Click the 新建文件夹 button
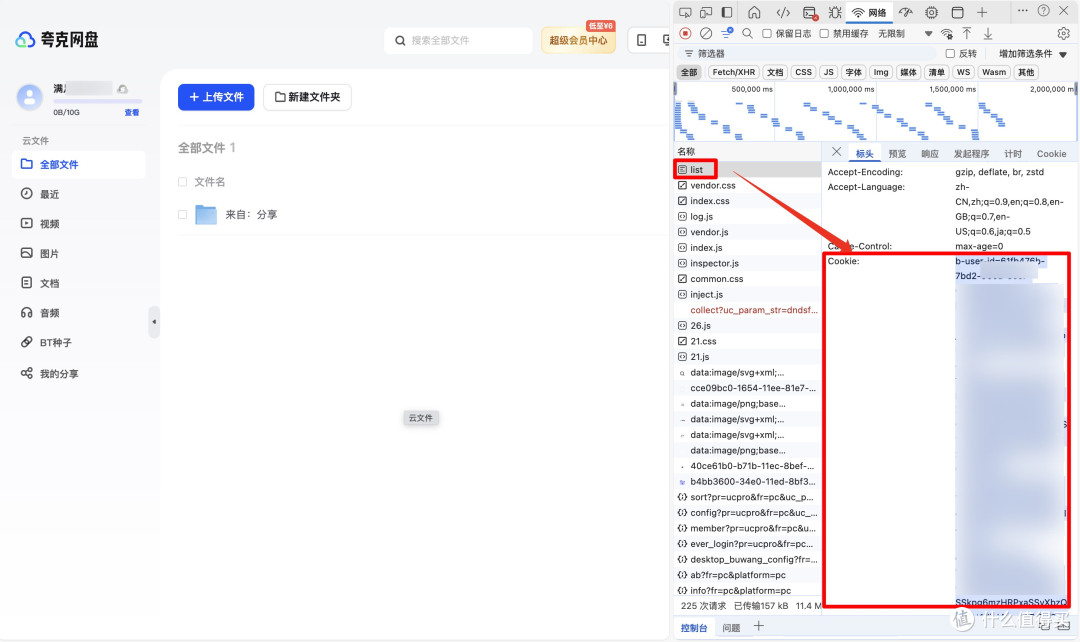This screenshot has height=642, width=1080. pos(307,97)
